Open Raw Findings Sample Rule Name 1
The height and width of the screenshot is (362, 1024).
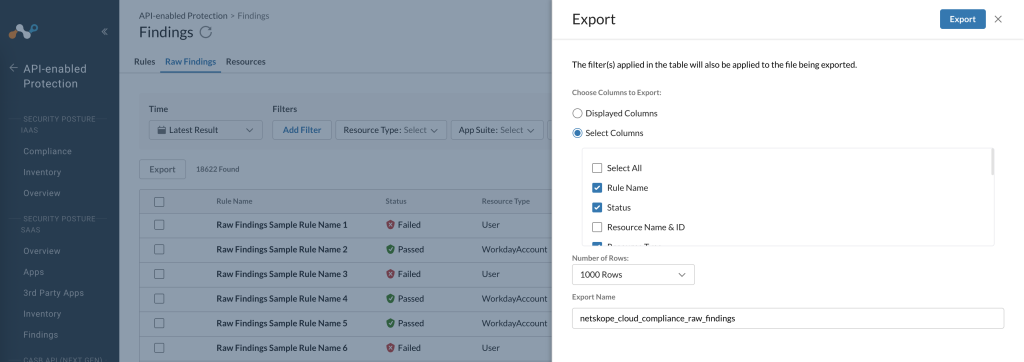point(281,225)
